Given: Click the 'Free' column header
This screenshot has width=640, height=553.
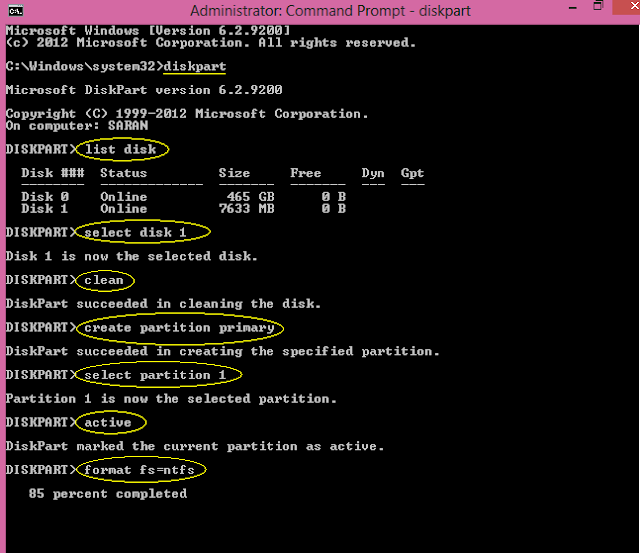Looking at the screenshot, I should click(305, 173).
